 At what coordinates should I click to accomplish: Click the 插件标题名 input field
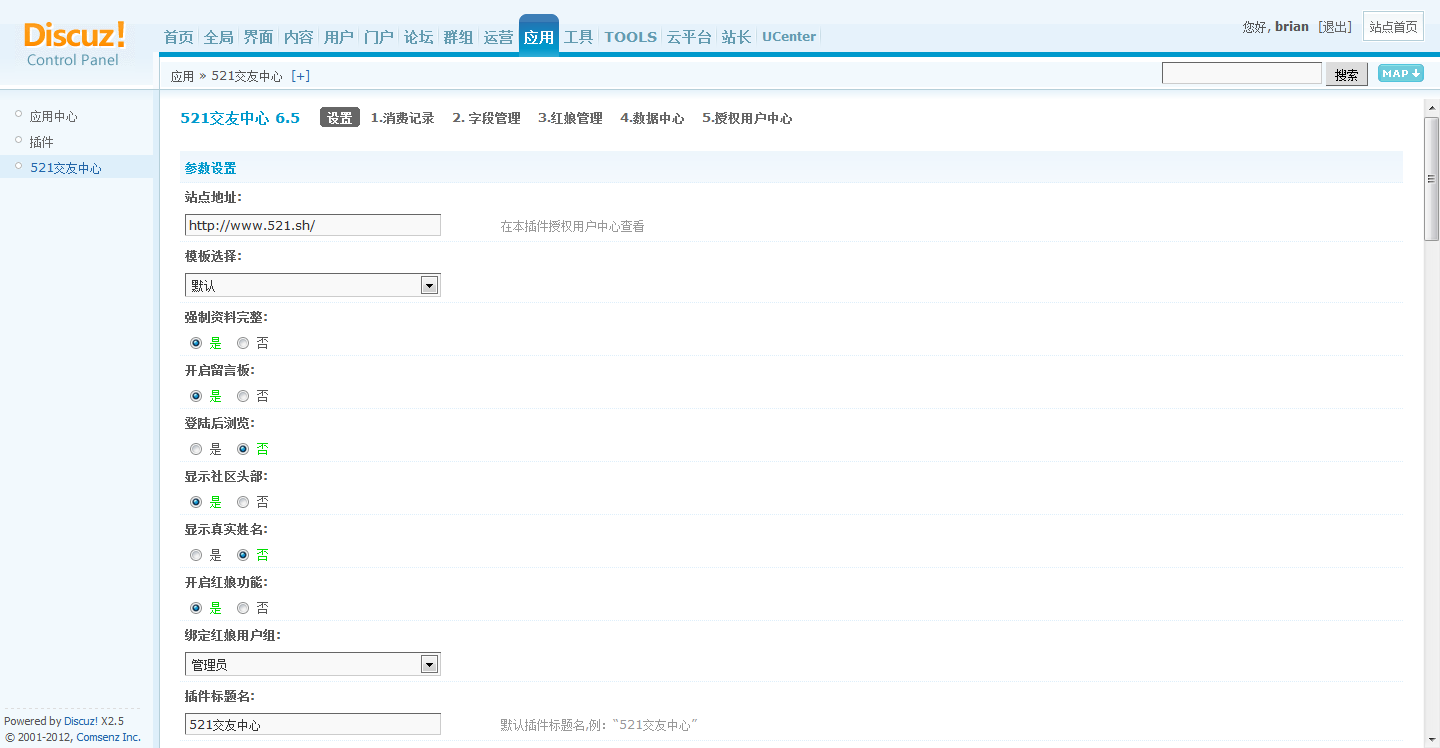pos(313,724)
